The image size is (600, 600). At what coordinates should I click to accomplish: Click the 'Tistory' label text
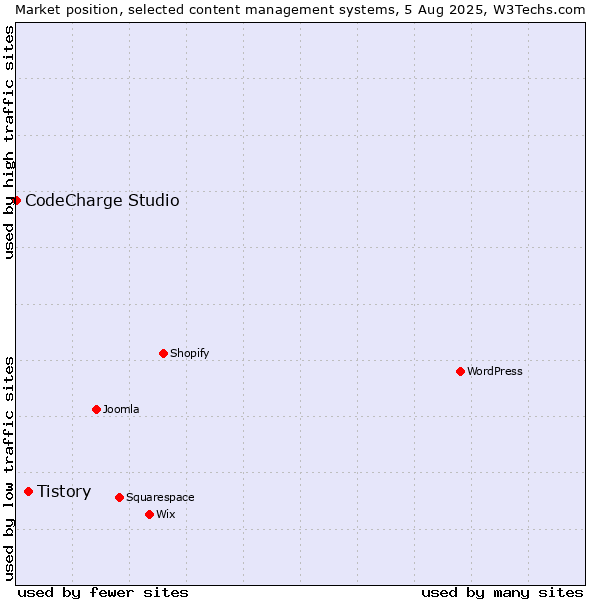[64, 492]
